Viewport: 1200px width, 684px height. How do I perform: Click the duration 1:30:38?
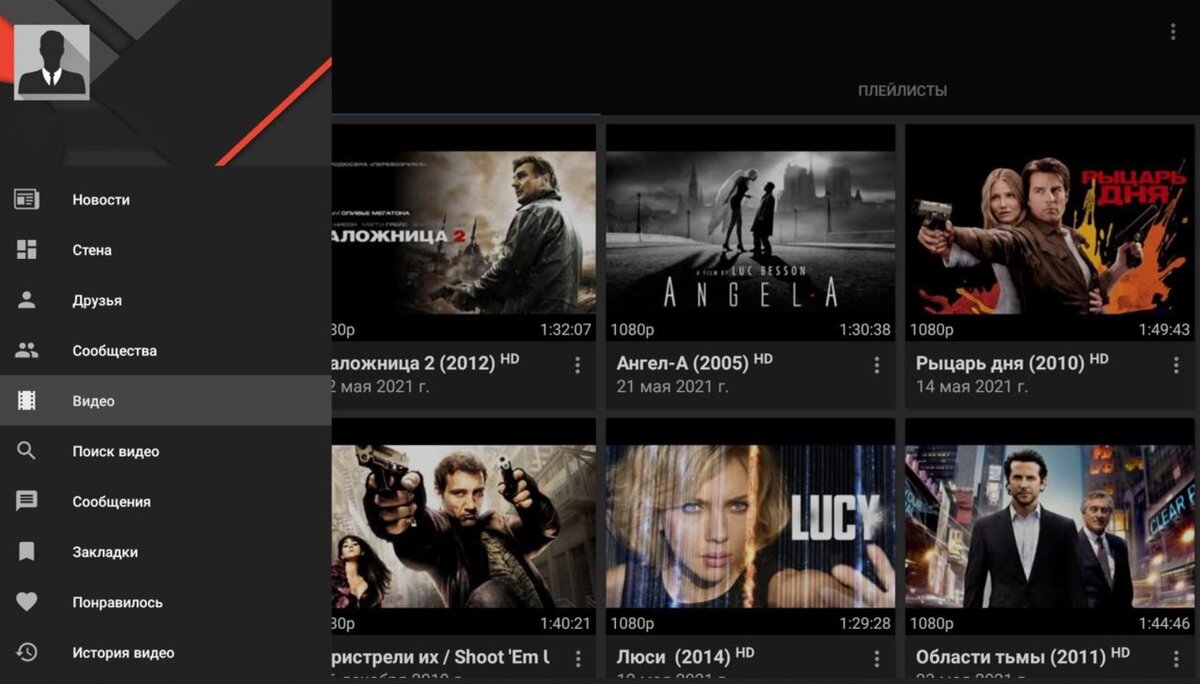865,329
